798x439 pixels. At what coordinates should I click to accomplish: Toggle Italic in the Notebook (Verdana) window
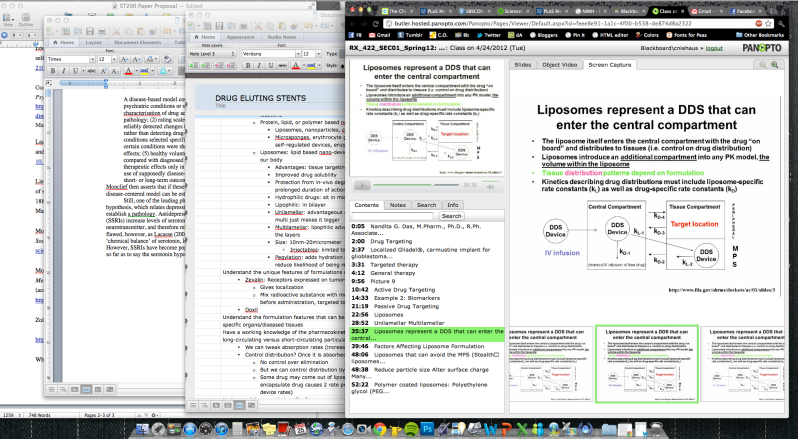(x=259, y=66)
